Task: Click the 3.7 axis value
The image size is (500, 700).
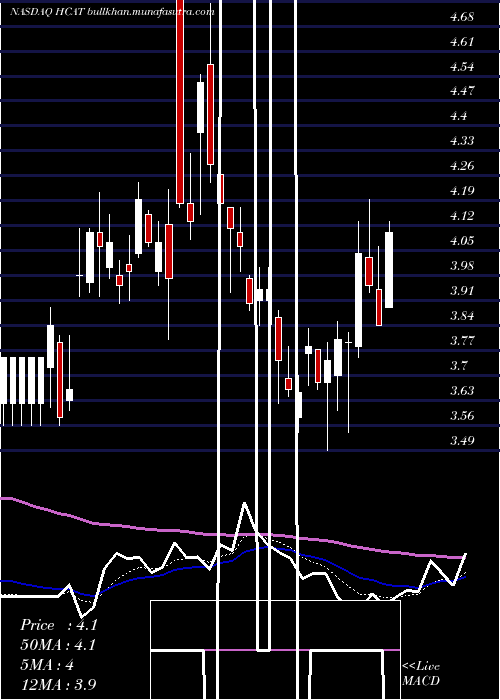Action: point(458,366)
